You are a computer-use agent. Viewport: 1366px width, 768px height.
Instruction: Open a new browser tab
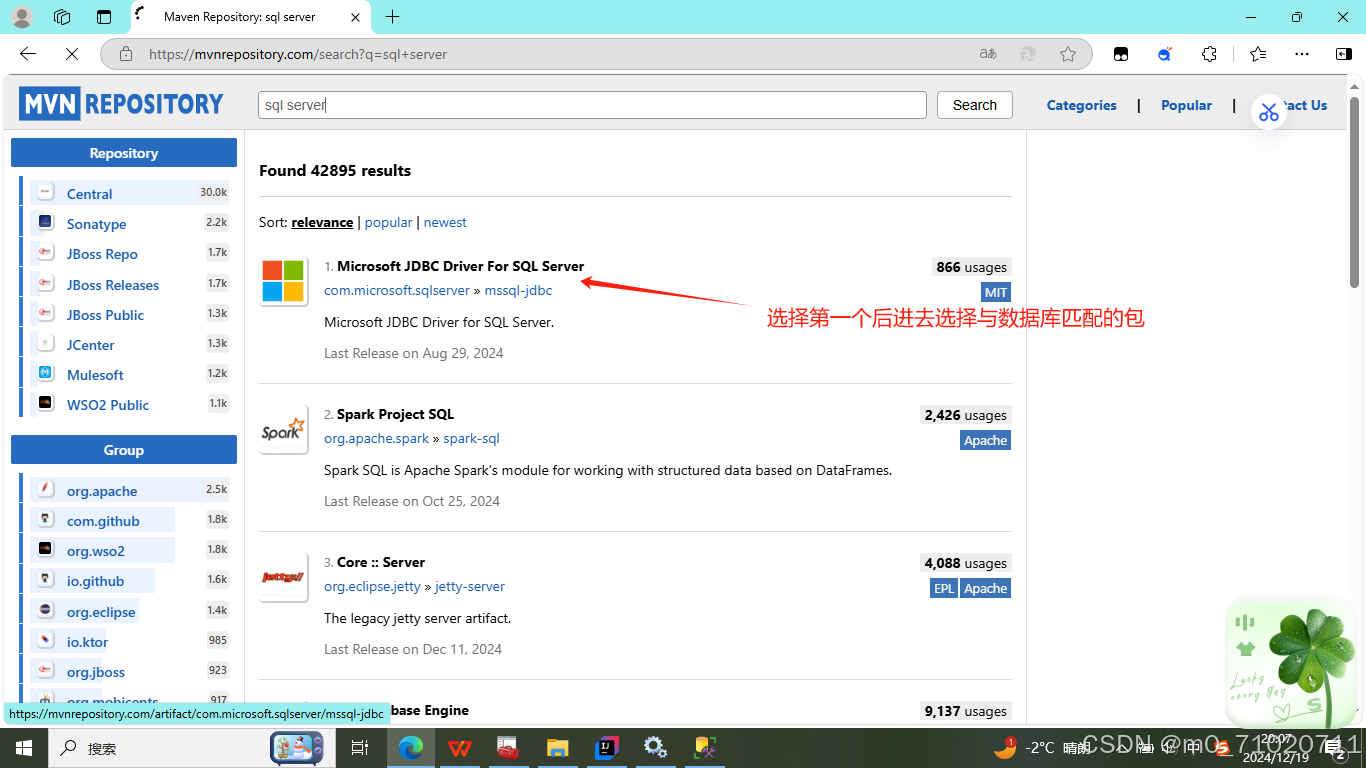coord(392,17)
